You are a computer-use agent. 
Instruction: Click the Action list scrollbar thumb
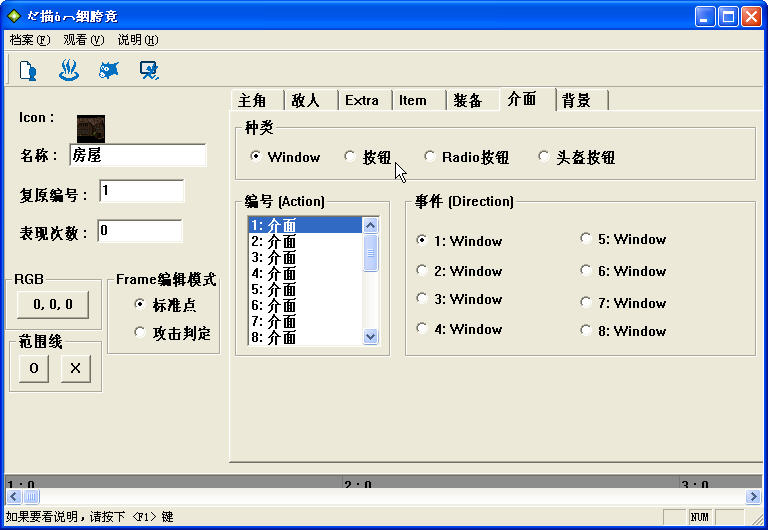[371, 252]
